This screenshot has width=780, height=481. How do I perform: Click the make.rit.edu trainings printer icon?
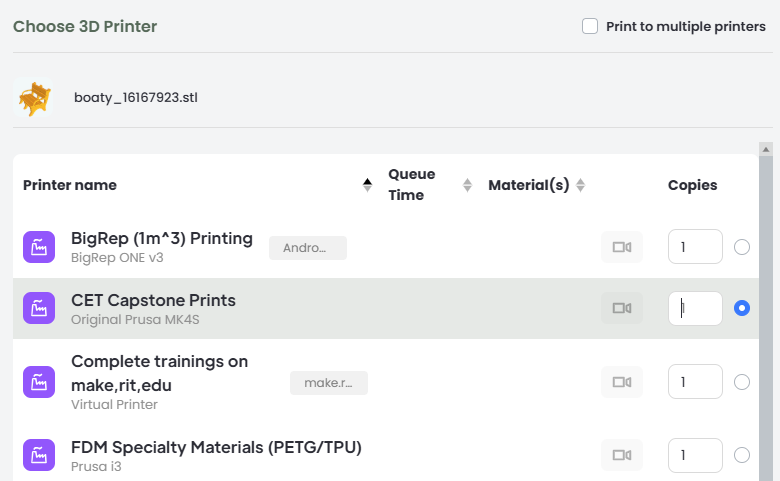coord(39,382)
